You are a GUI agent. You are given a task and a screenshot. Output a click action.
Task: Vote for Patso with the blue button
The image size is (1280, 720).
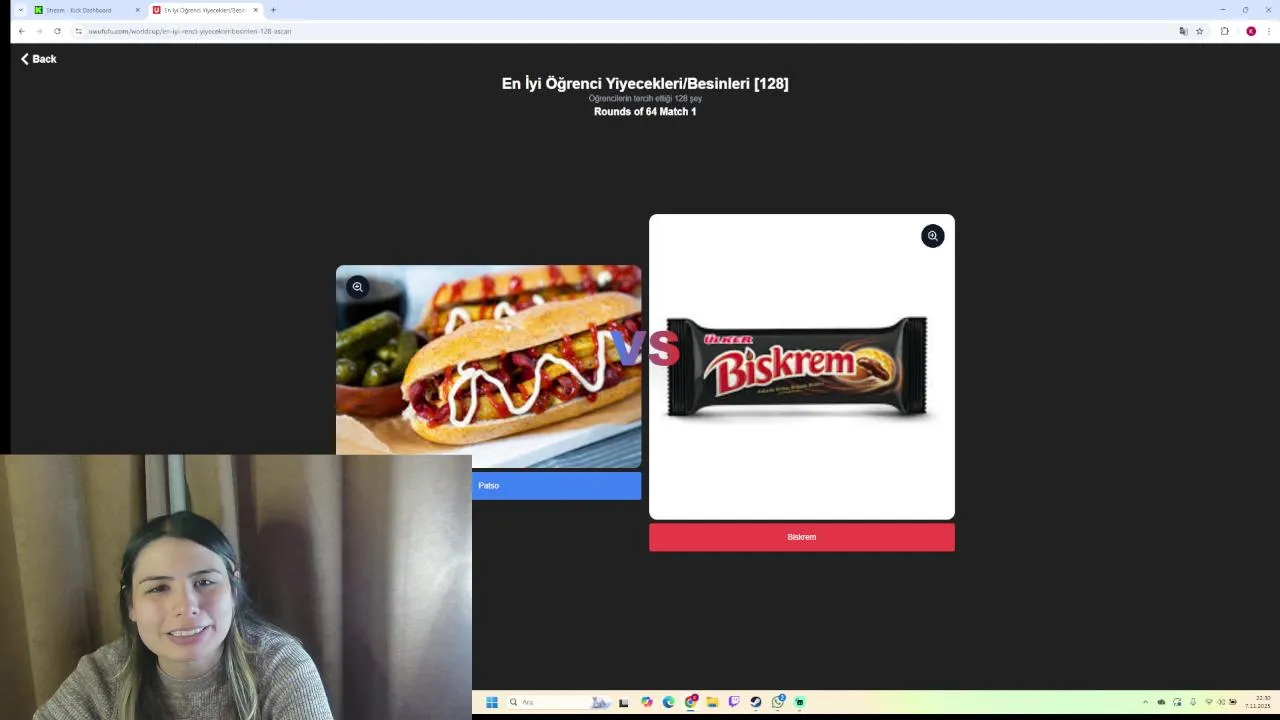click(556, 486)
